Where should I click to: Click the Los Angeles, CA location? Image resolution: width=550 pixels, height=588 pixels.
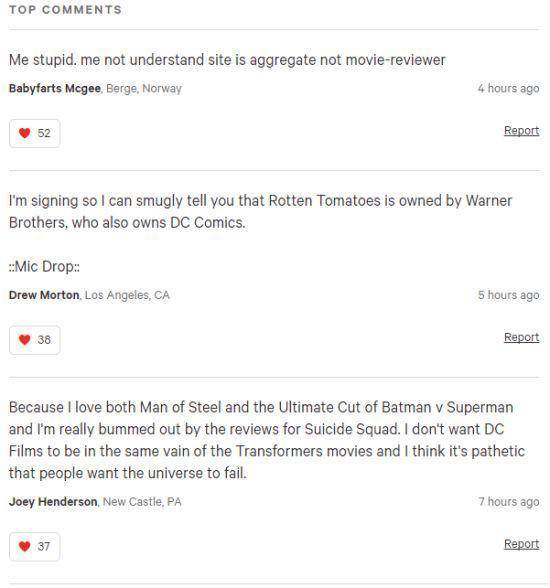click(x=127, y=295)
